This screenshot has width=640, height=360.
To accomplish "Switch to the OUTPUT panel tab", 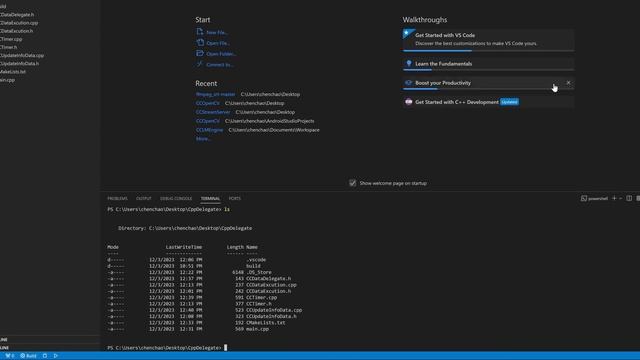I will click(x=144, y=198).
